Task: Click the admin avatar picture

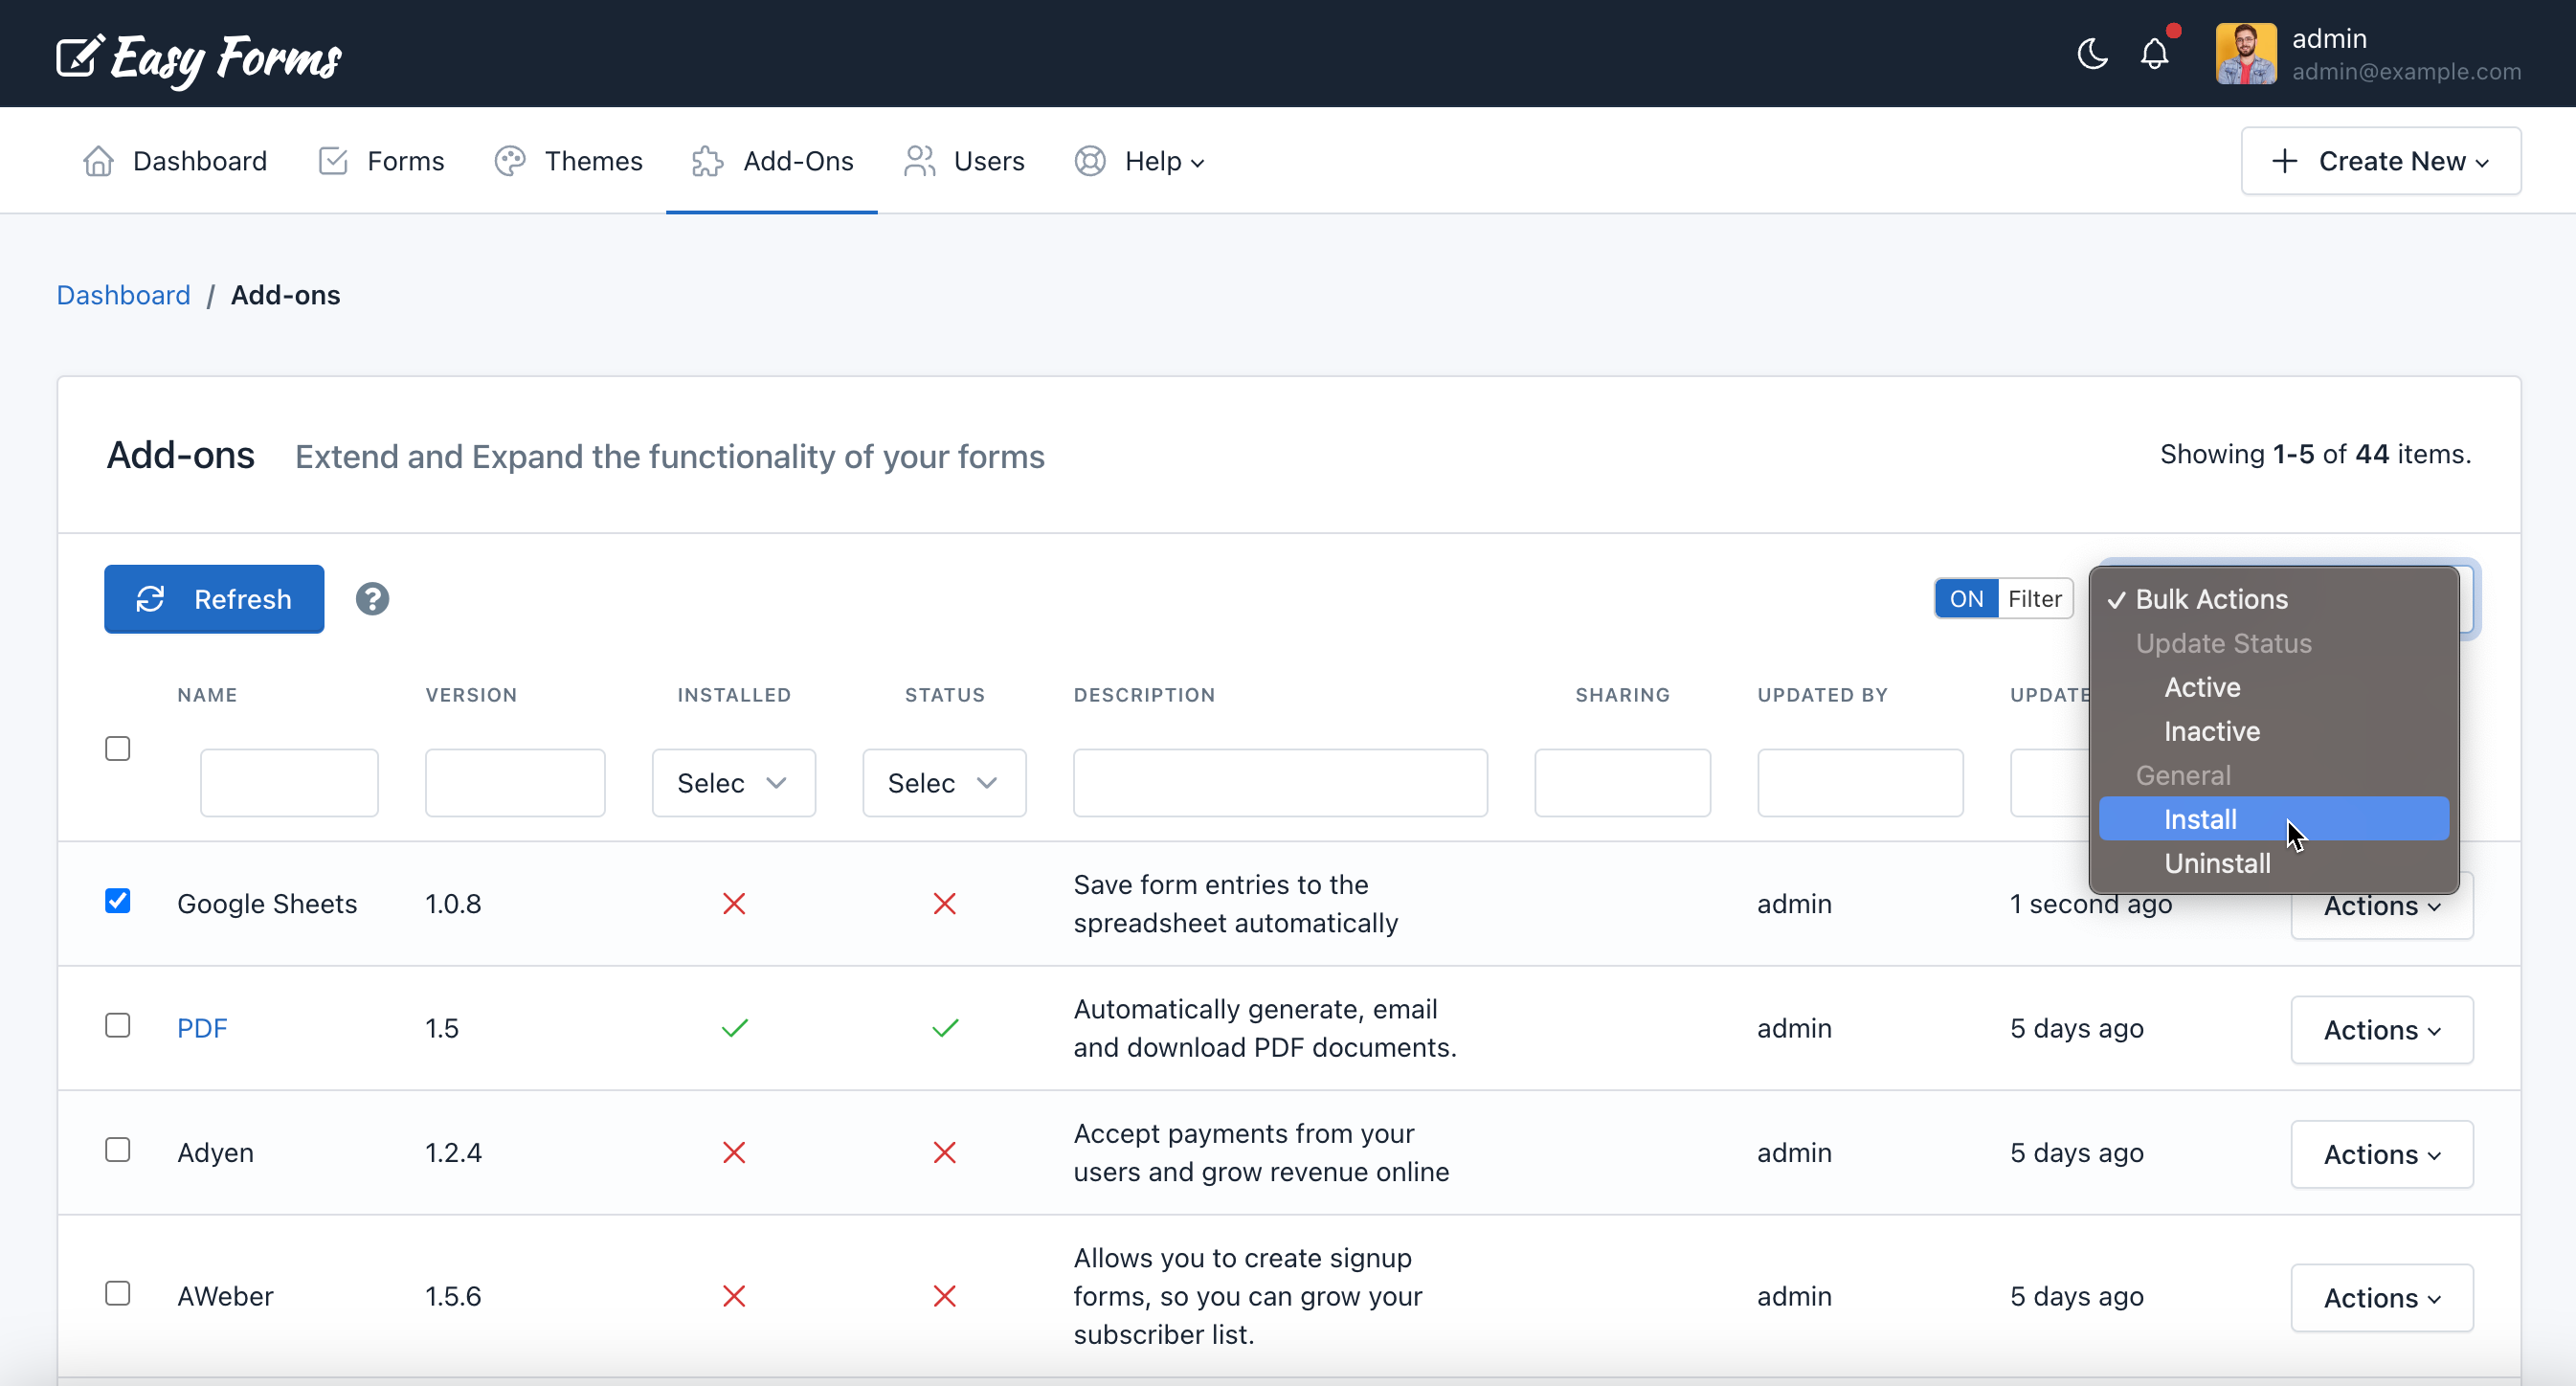Action: [2245, 54]
